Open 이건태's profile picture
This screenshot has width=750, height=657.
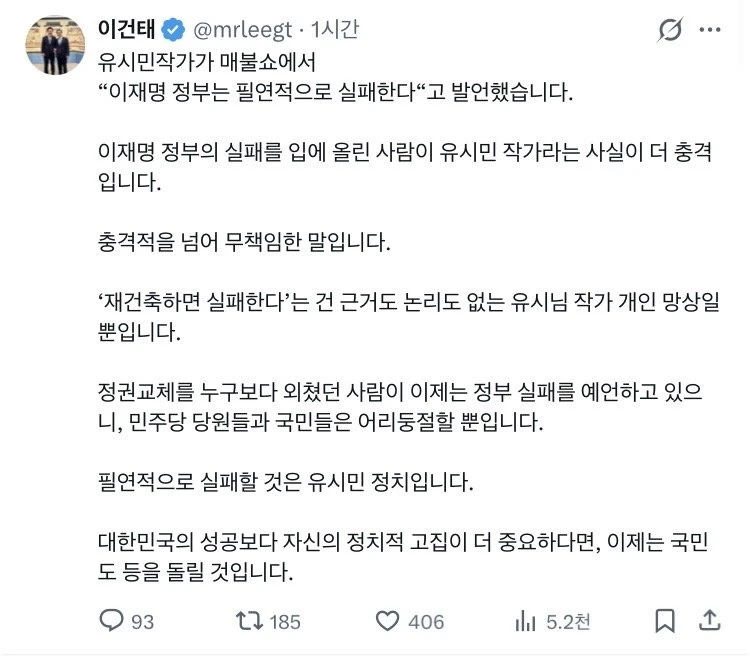pos(55,45)
